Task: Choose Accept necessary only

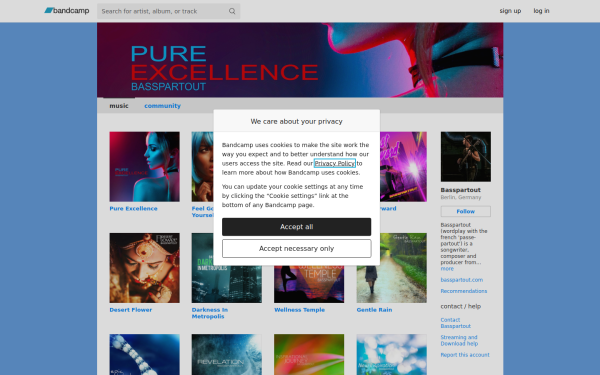Action: (x=297, y=249)
